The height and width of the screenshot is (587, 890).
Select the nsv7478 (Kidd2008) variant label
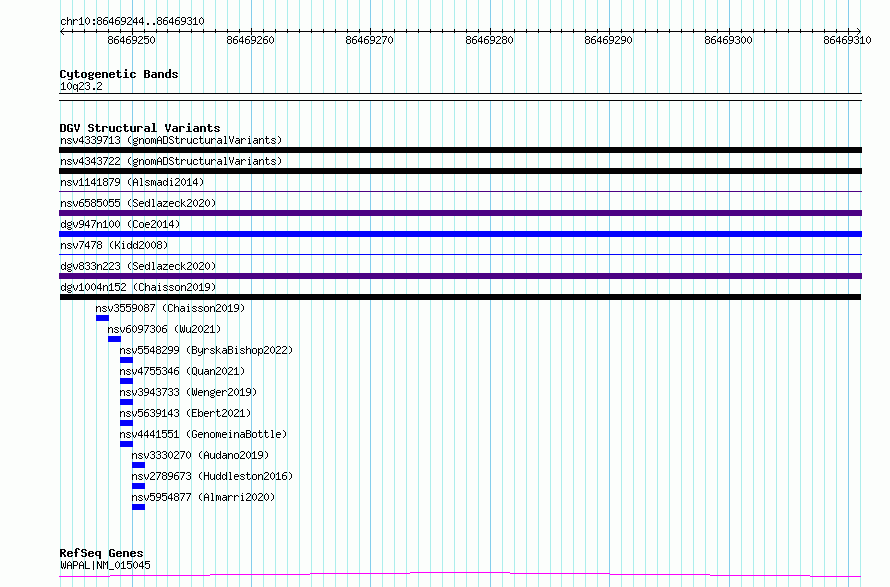click(114, 245)
